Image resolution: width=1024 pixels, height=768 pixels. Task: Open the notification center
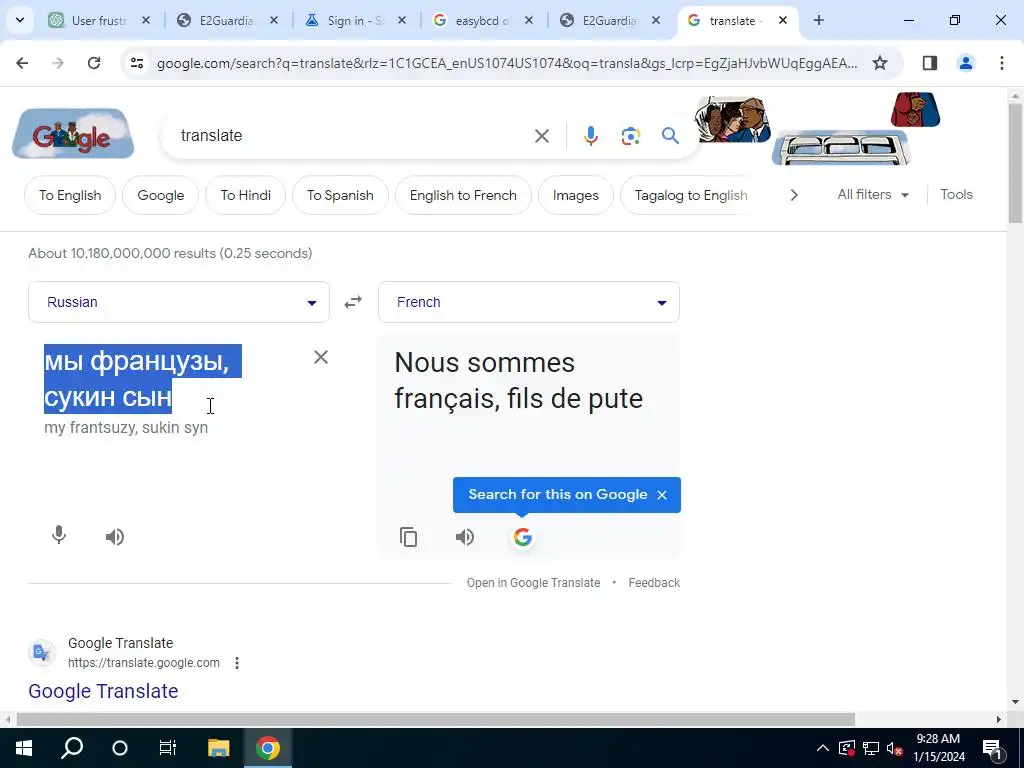click(x=992, y=748)
